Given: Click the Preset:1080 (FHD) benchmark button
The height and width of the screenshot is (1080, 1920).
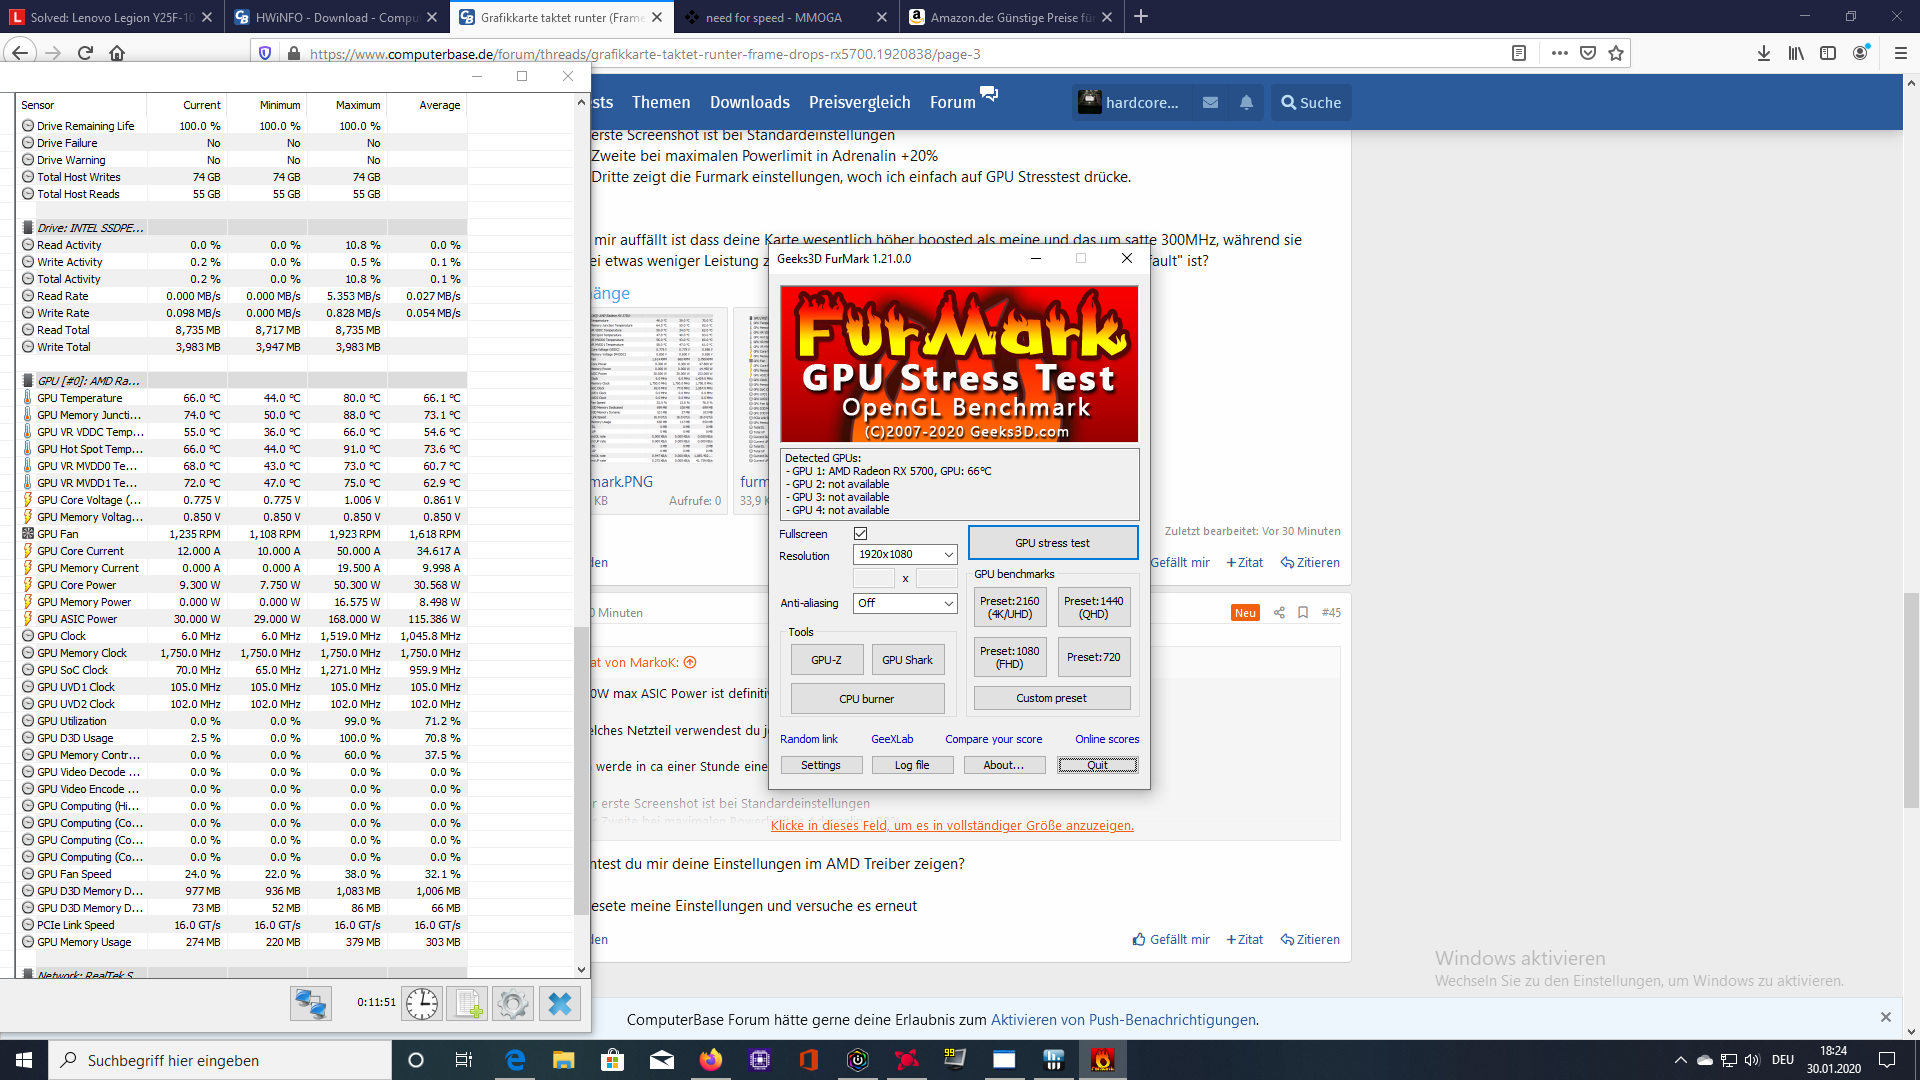Looking at the screenshot, I should pyautogui.click(x=1009, y=657).
